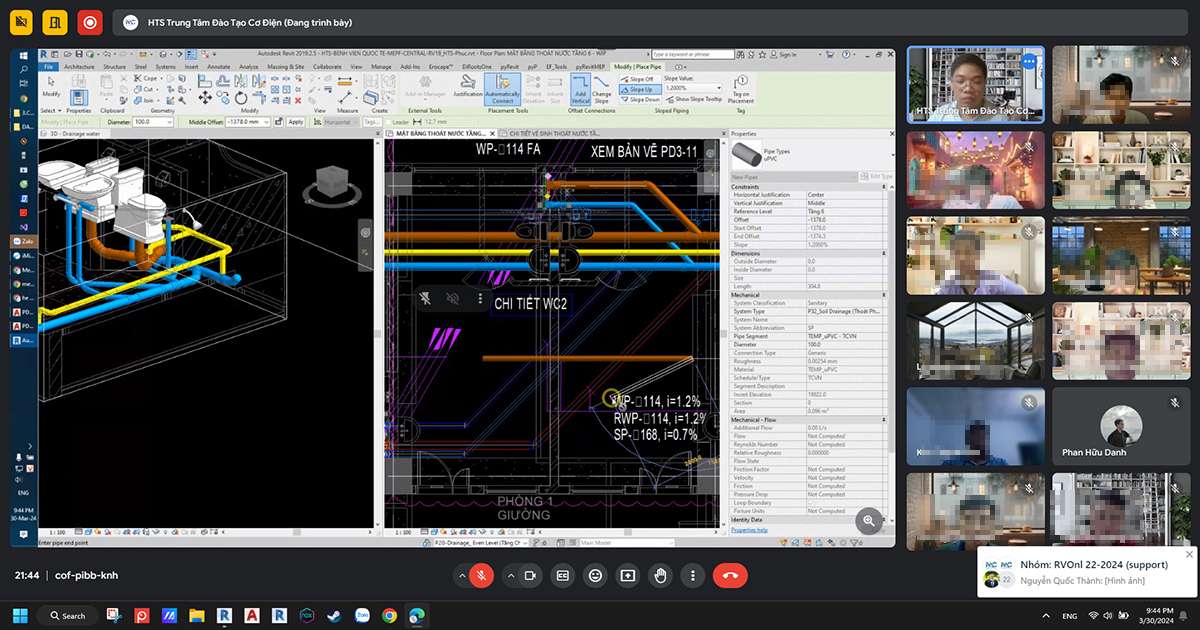Open the Properties help link
This screenshot has width=1200, height=630.
(749, 530)
